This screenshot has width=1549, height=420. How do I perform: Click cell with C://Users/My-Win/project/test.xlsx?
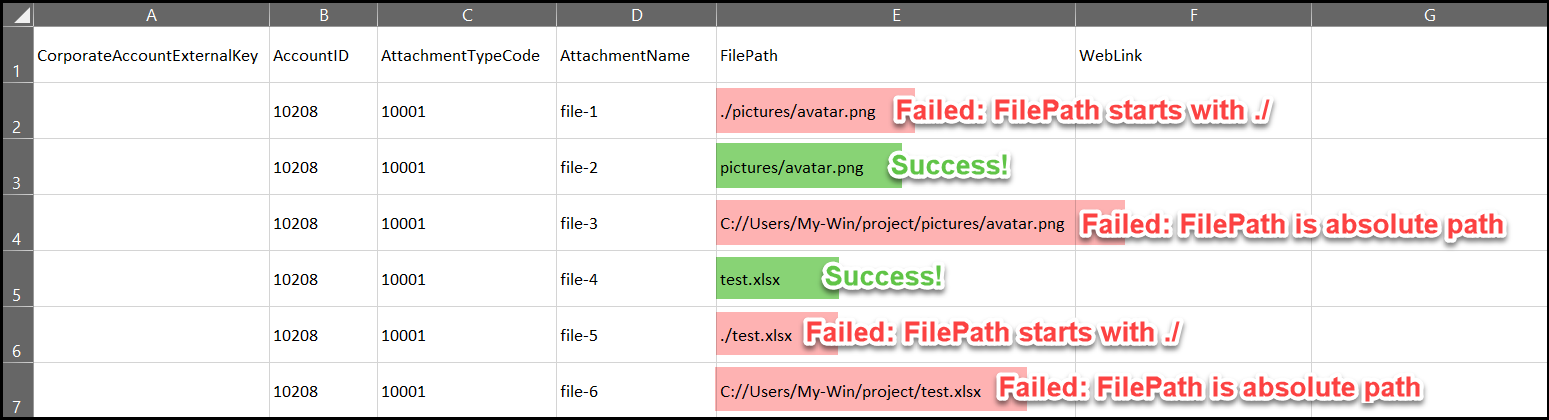(x=896, y=390)
